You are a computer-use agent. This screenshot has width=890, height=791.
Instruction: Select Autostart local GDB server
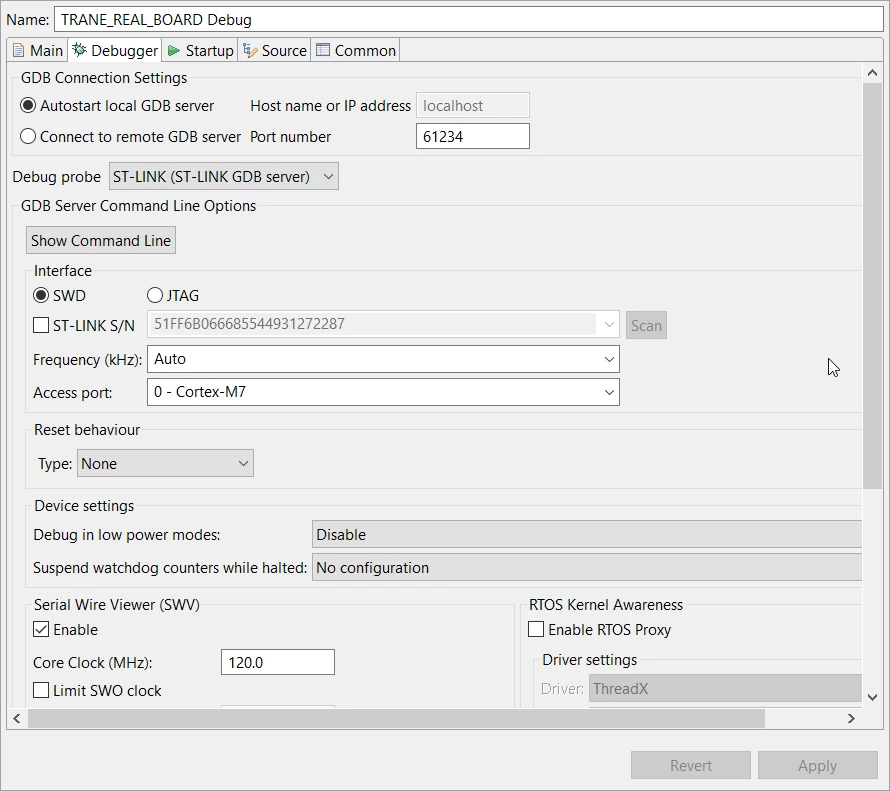pyautogui.click(x=117, y=106)
